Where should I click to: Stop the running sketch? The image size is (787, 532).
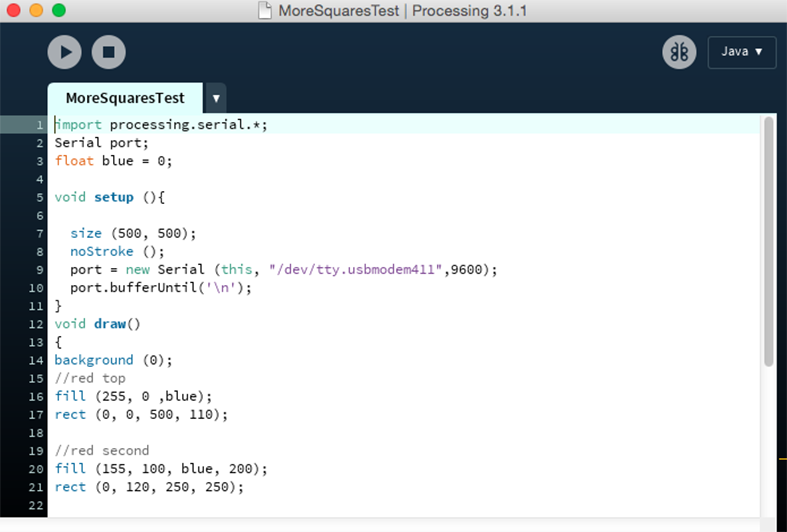point(108,52)
